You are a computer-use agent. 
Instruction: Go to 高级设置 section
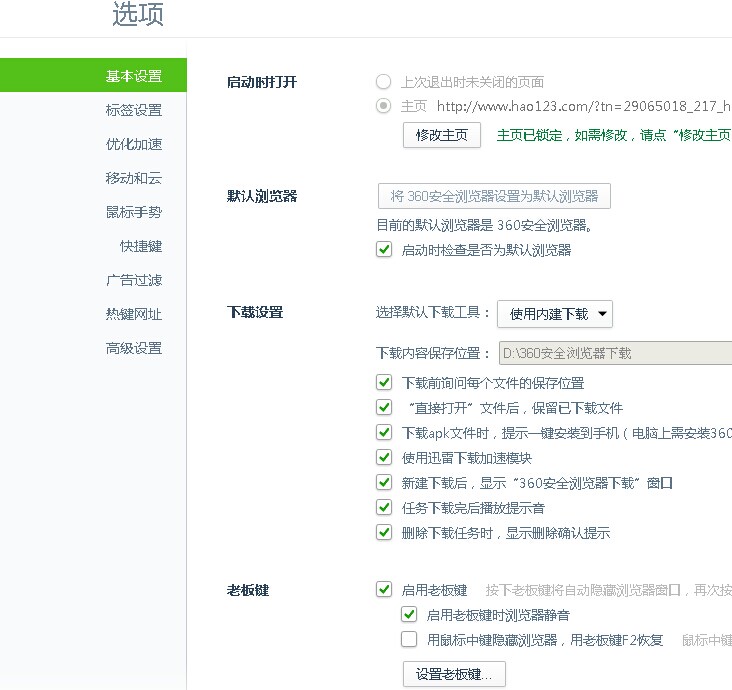[x=133, y=348]
